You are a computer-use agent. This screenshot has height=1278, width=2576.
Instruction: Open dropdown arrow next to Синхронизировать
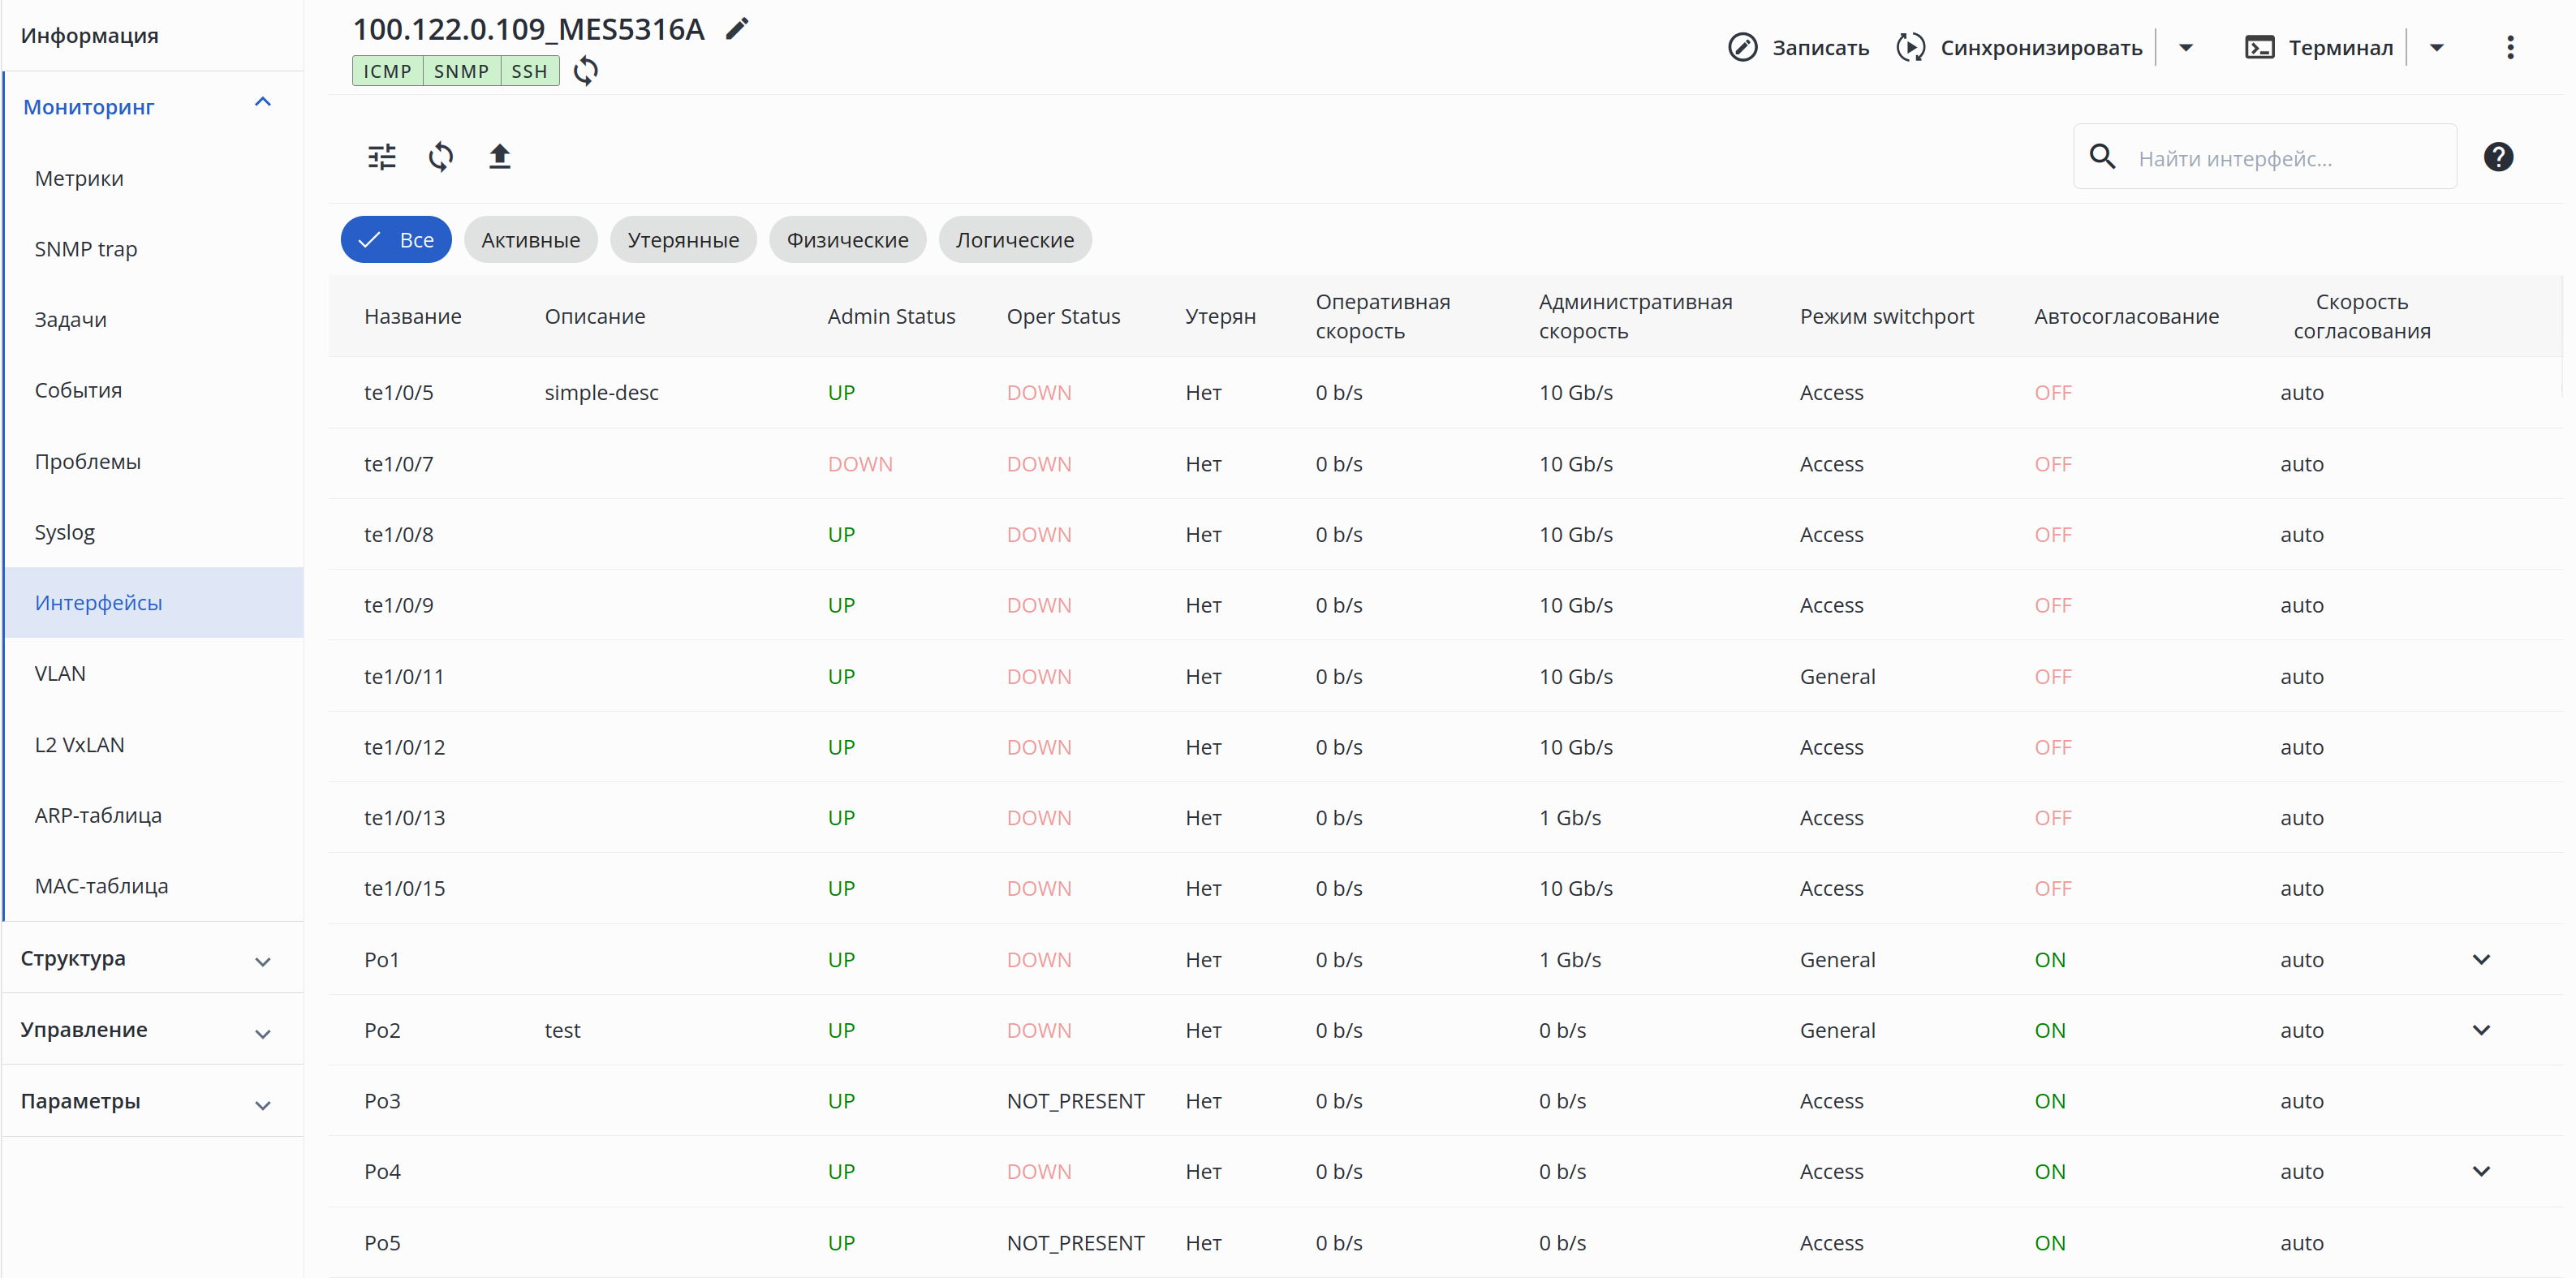coord(2185,48)
